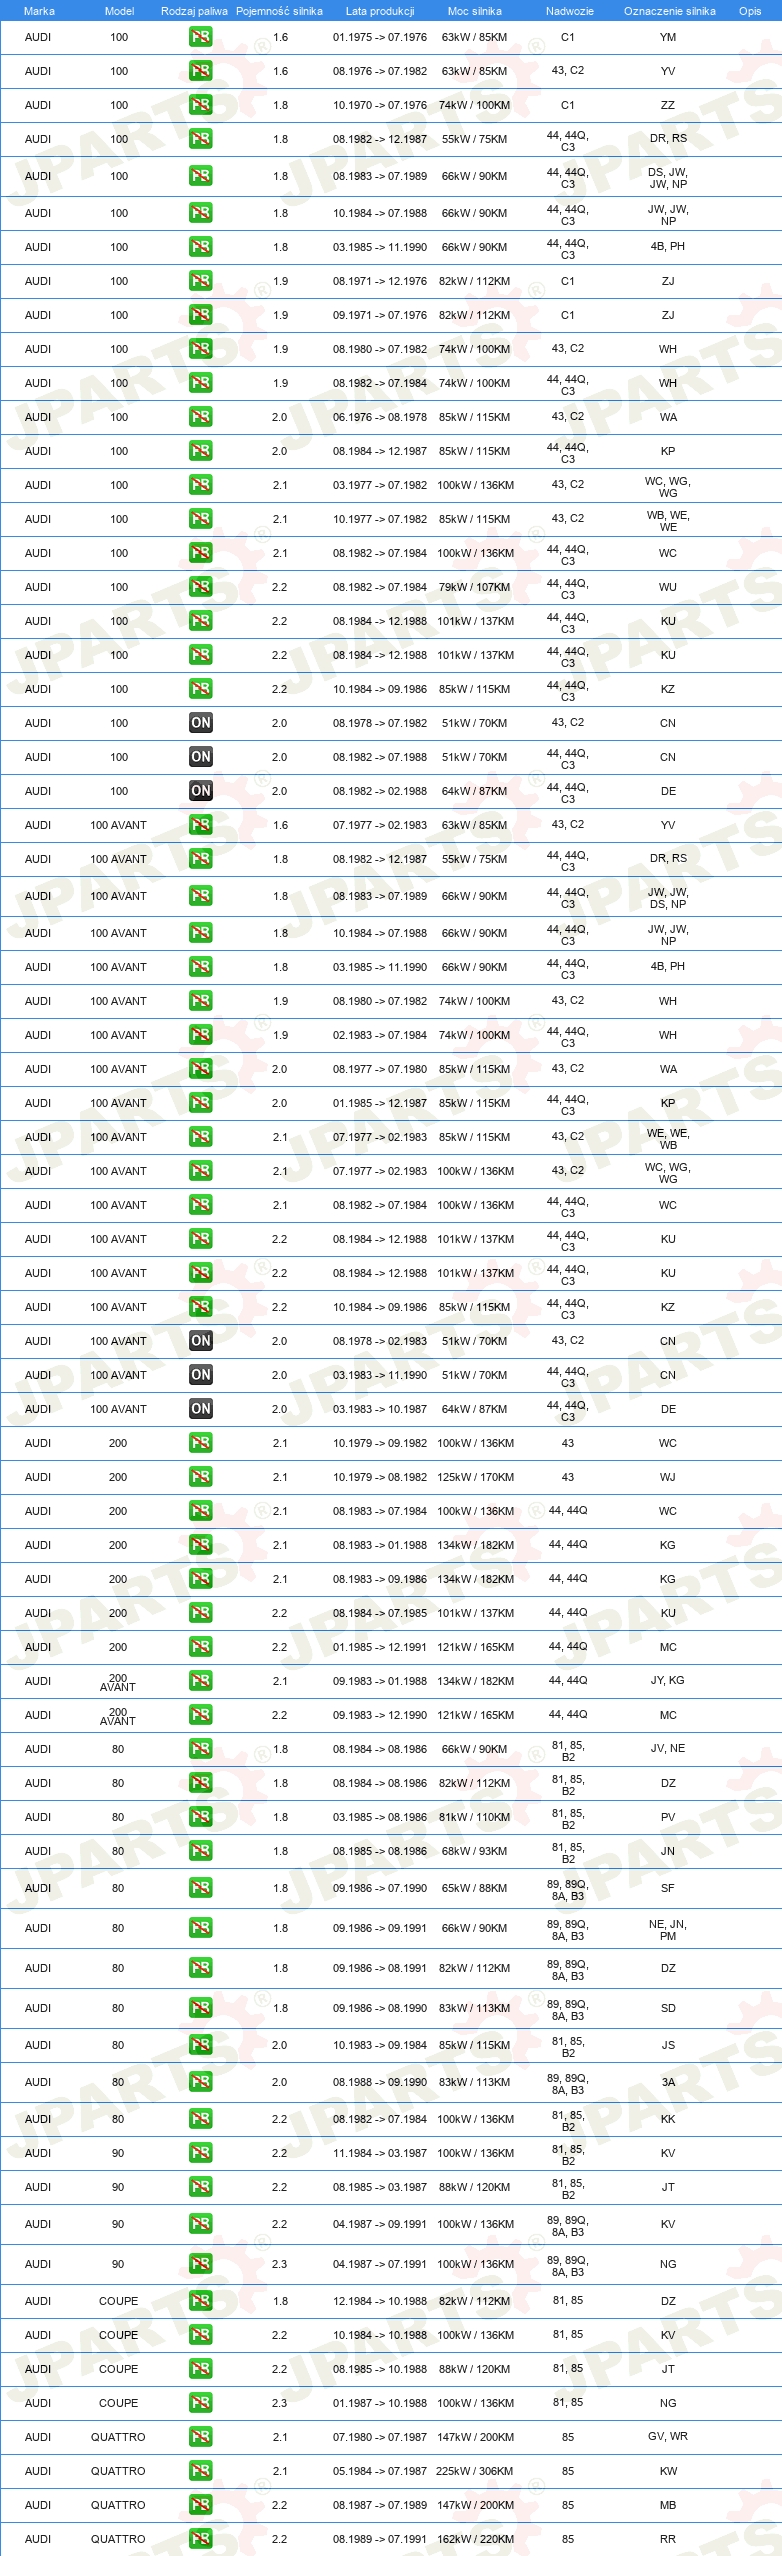Click the engine power 125kW / 170KM
This screenshot has height=2556, width=782.
(476, 1477)
